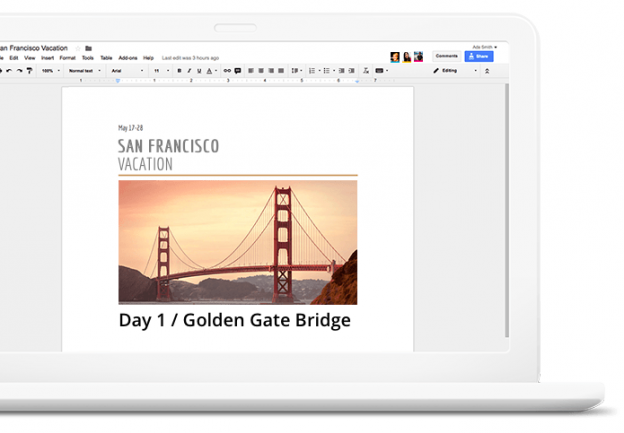Increase the paragraph indent
The image size is (624, 433).
[x=351, y=71]
